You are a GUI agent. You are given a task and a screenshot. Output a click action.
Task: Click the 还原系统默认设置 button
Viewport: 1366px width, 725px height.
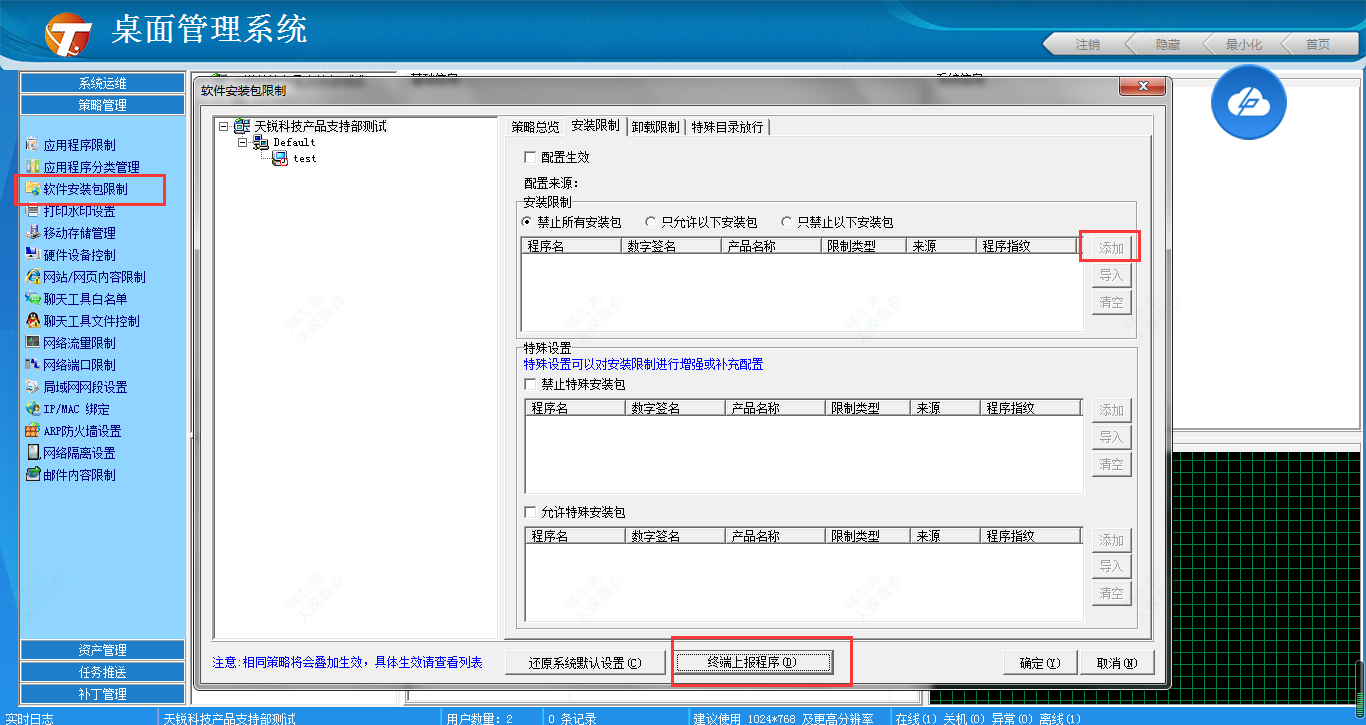pyautogui.click(x=585, y=662)
